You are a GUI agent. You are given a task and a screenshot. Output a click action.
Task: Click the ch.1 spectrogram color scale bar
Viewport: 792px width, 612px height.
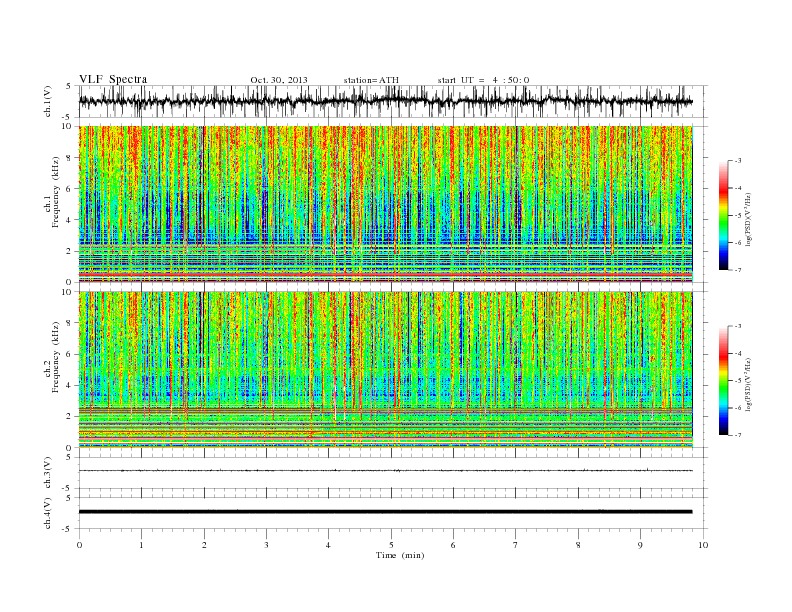(x=723, y=215)
